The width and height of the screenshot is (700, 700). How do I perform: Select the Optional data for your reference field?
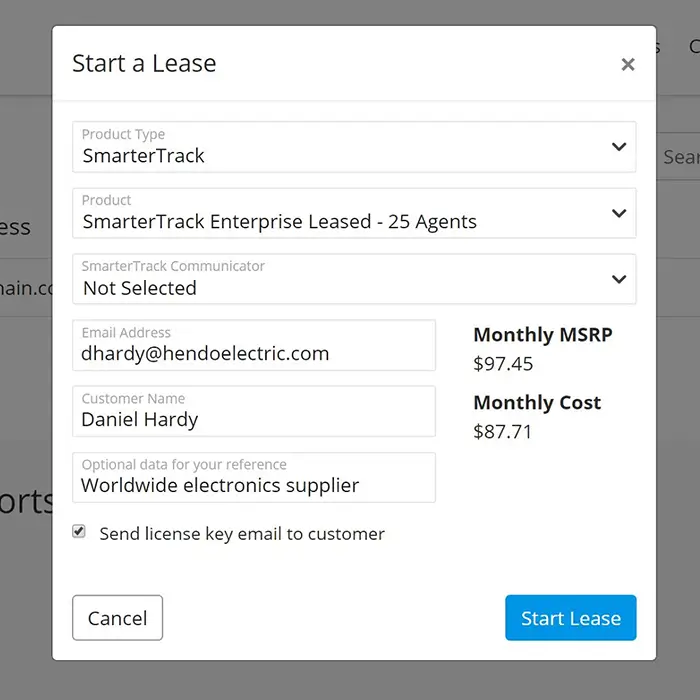click(x=254, y=477)
